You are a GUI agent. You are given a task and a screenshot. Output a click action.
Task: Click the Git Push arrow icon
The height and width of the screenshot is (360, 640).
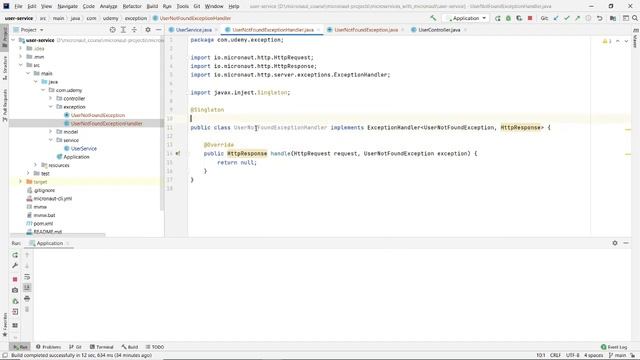point(578,18)
